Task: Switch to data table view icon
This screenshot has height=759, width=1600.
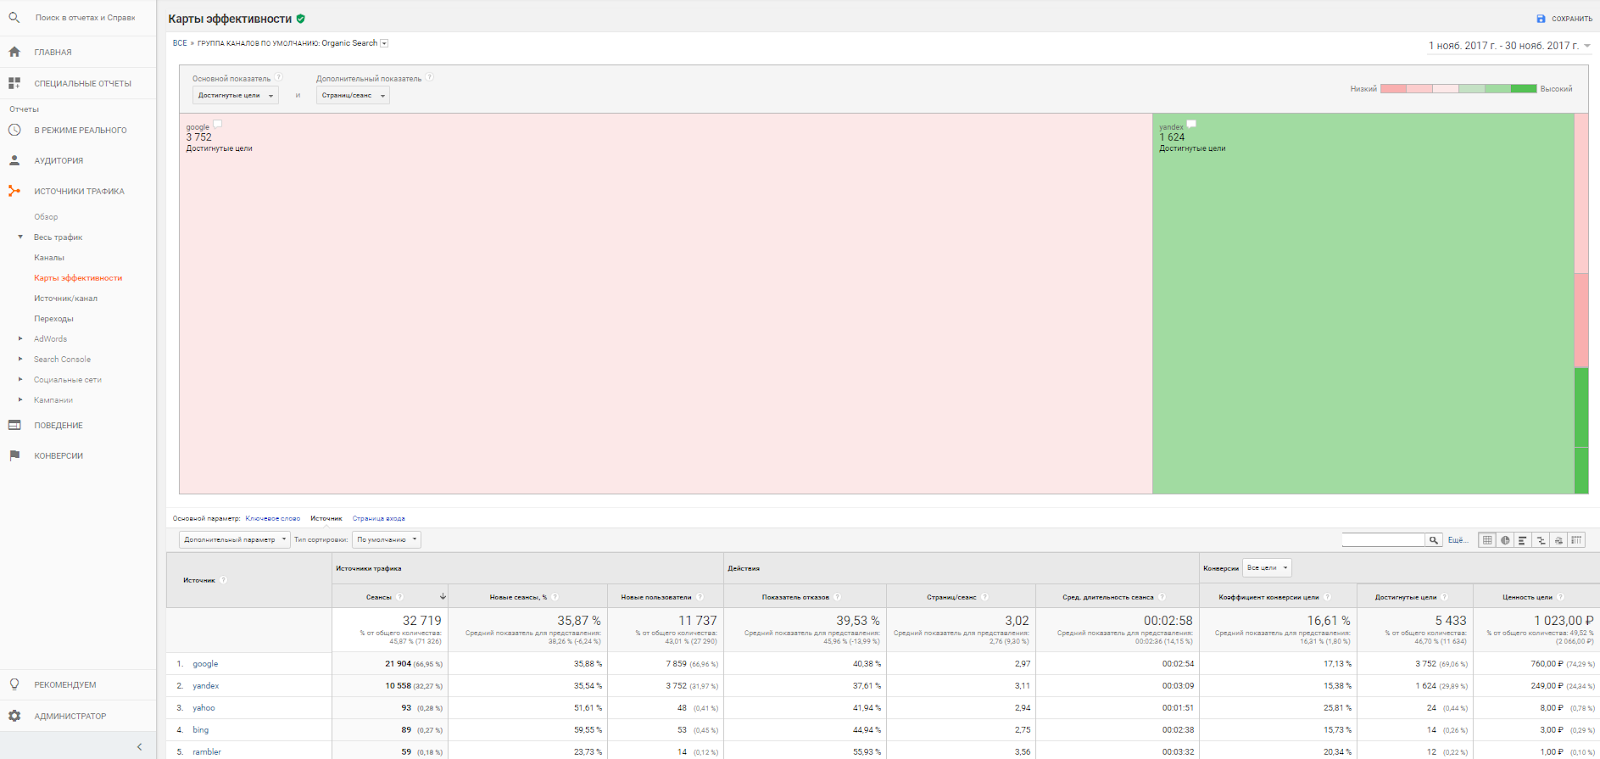Action: pyautogui.click(x=1487, y=540)
